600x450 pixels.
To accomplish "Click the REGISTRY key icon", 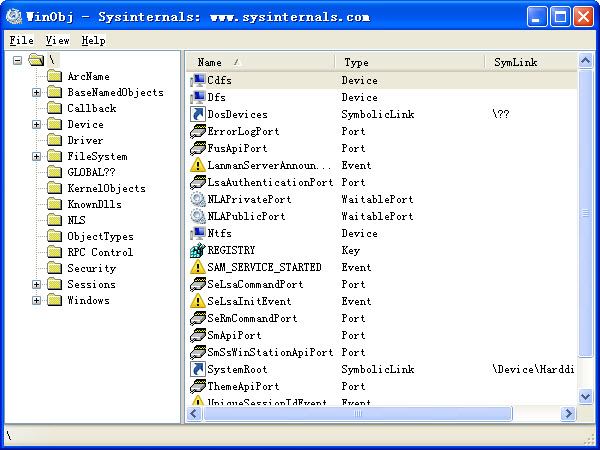I will tap(198, 250).
